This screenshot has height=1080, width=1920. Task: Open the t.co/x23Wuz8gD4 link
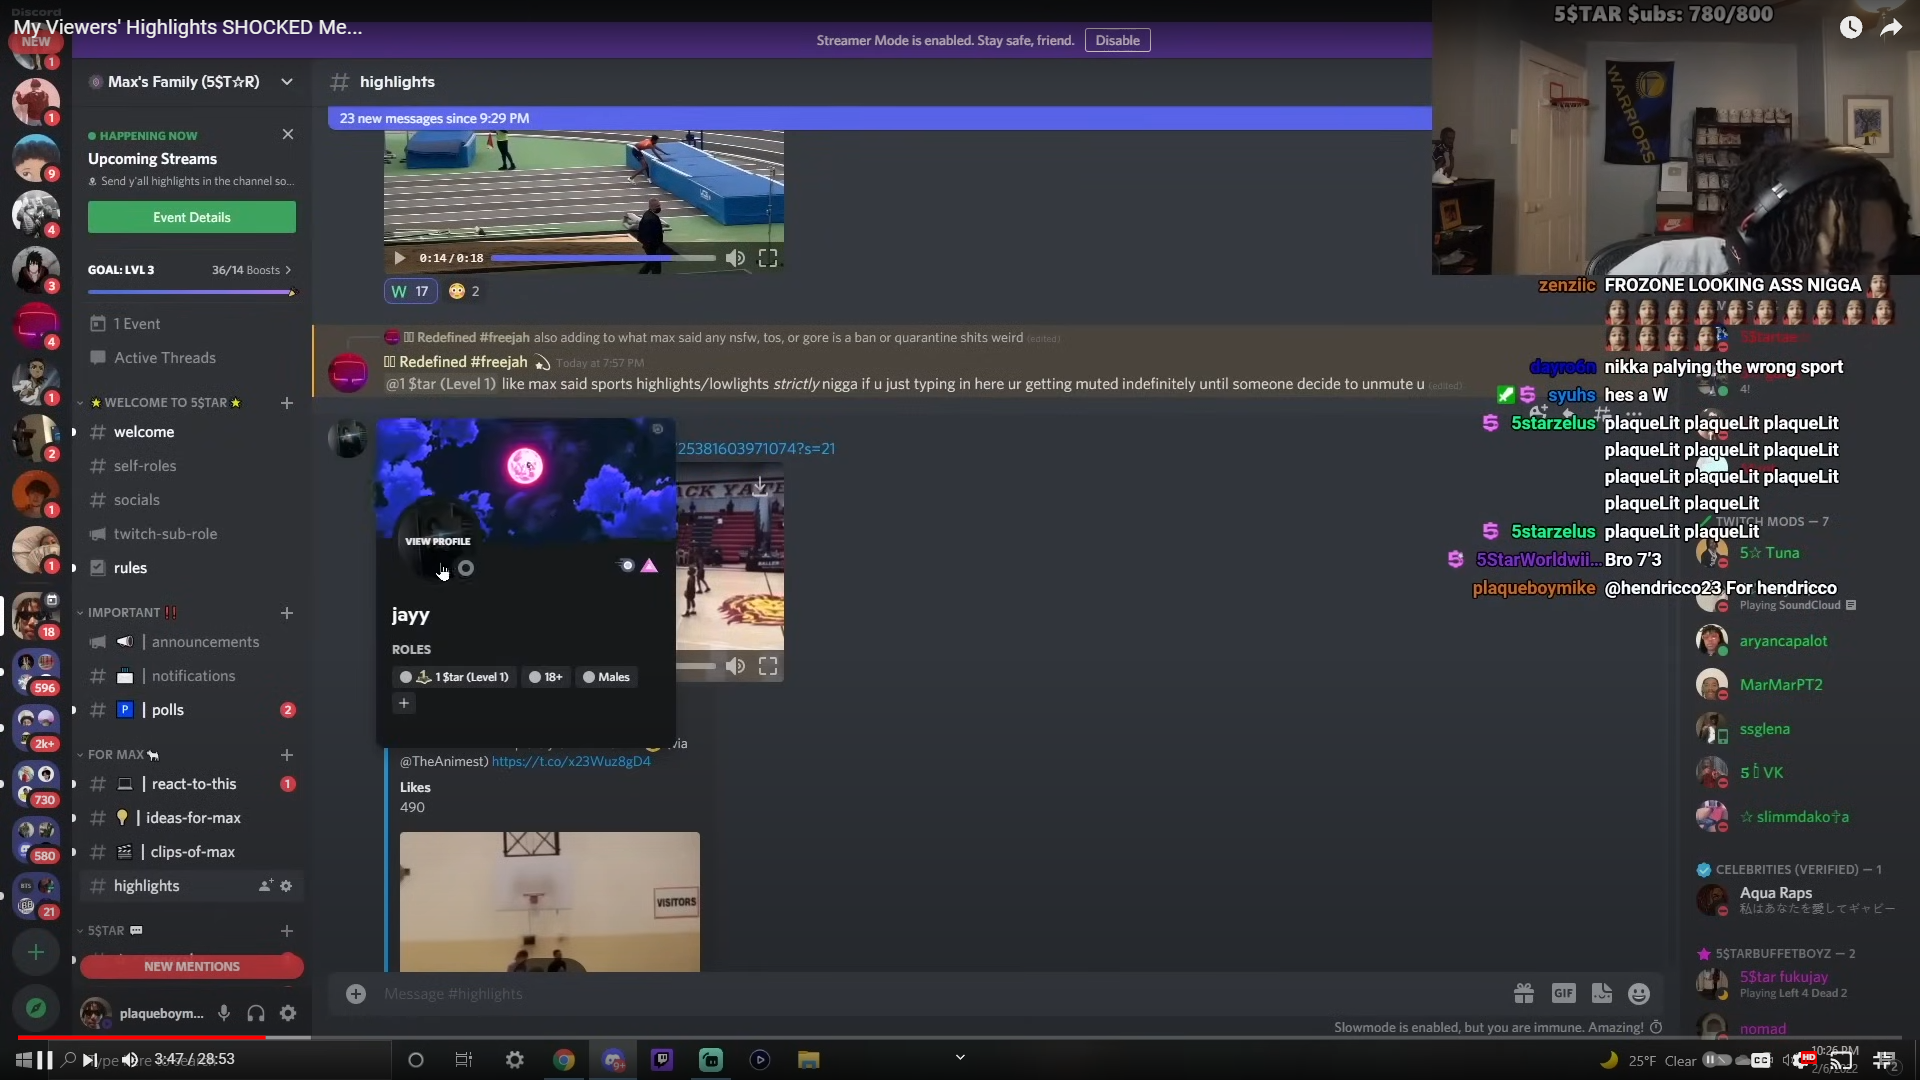571,761
